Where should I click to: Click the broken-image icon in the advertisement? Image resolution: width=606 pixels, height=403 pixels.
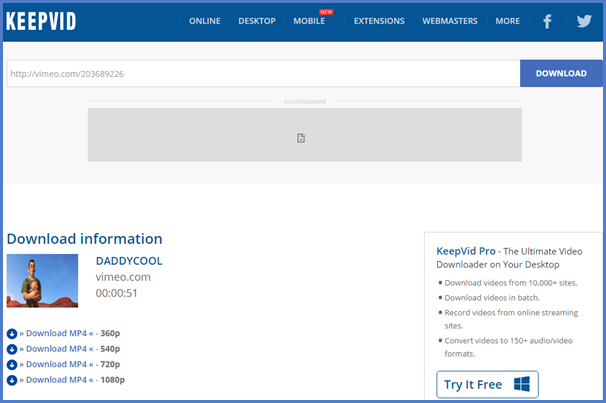(x=301, y=138)
